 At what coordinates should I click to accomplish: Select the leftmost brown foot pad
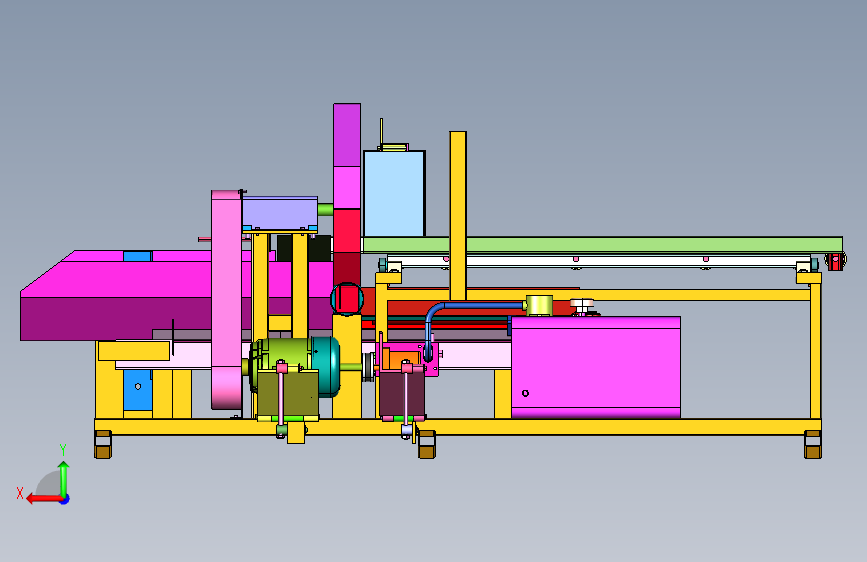coord(103,451)
